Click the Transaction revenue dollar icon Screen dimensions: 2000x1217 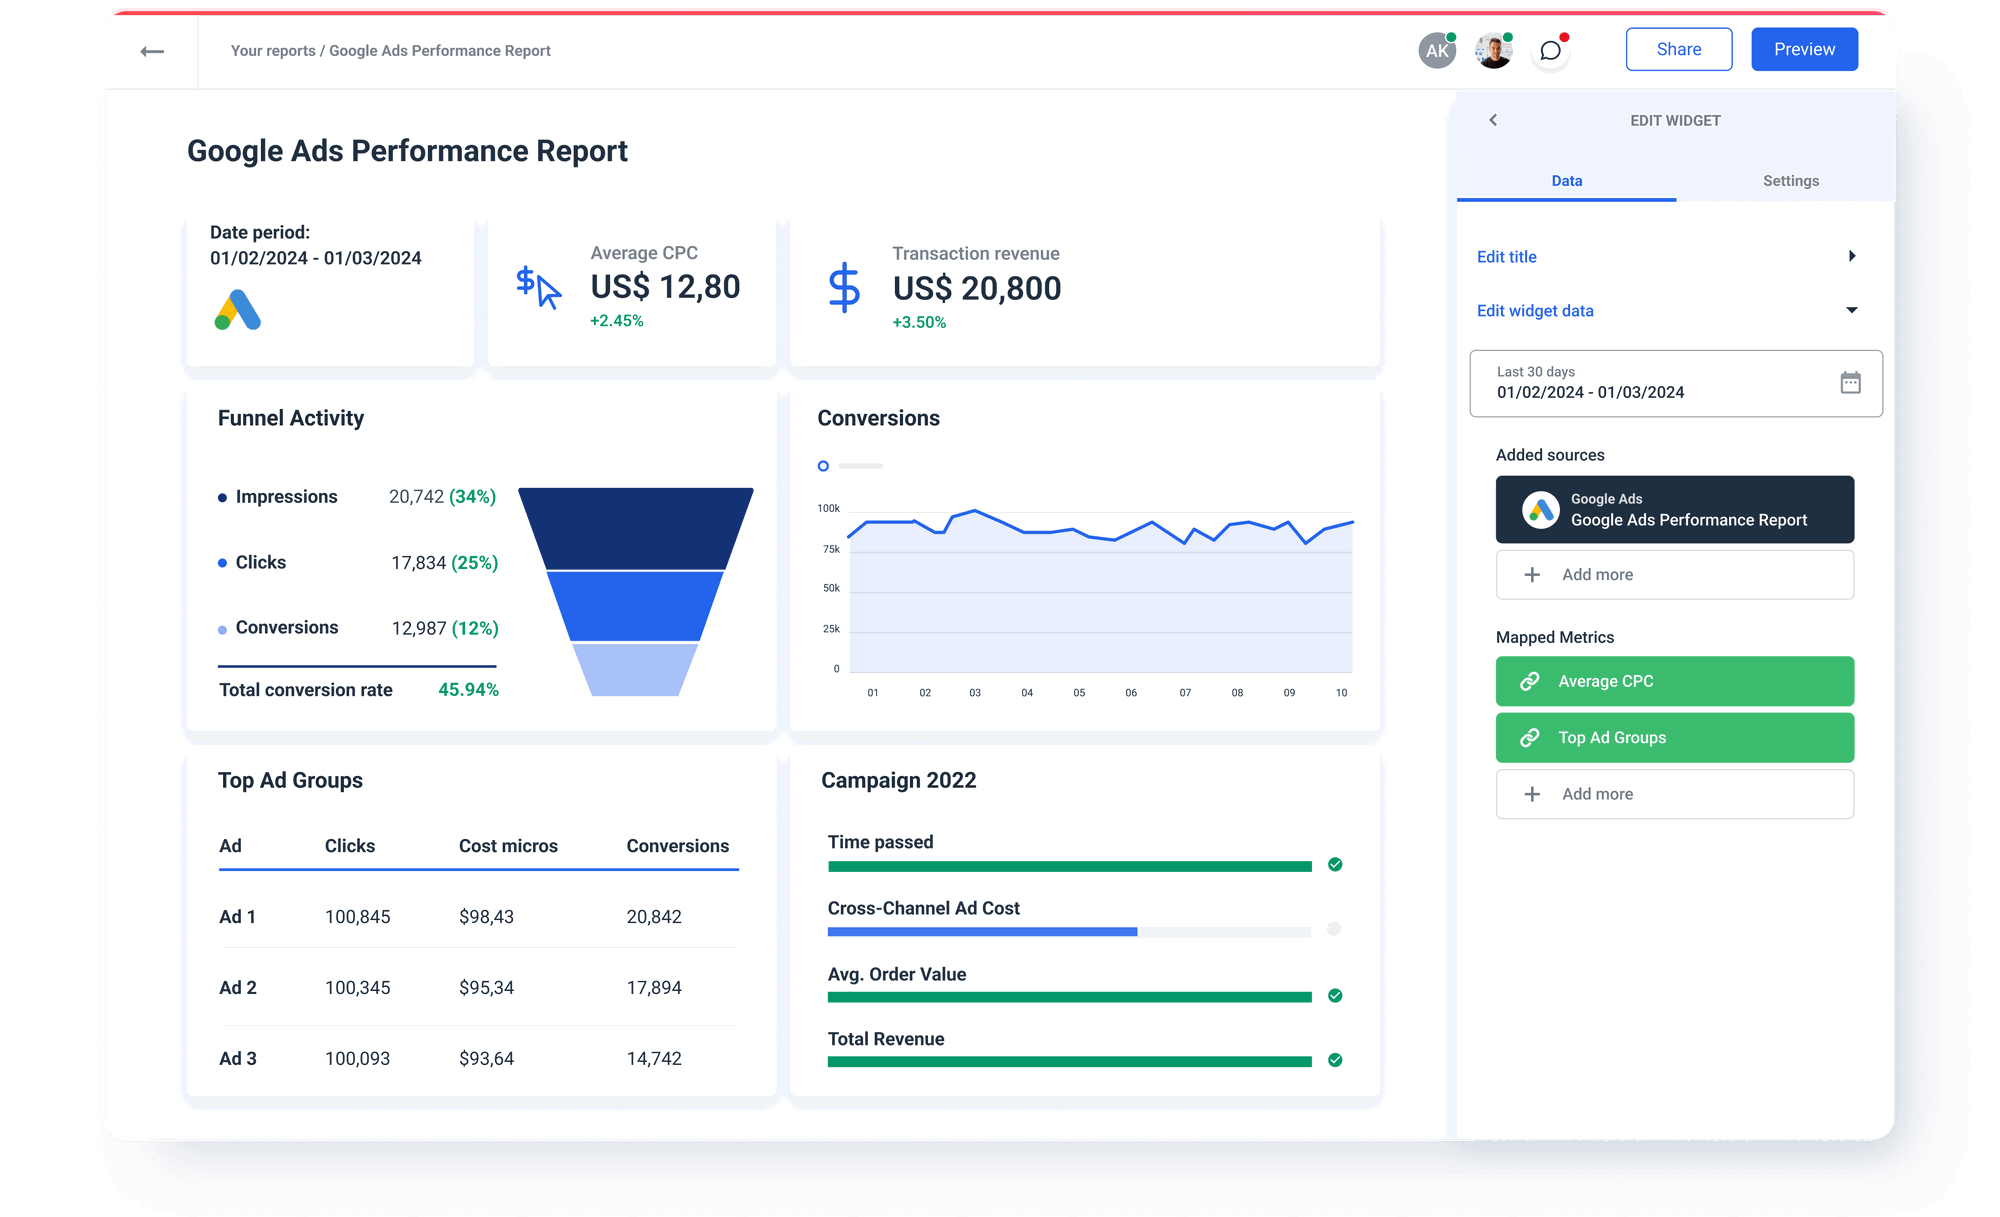(x=843, y=289)
